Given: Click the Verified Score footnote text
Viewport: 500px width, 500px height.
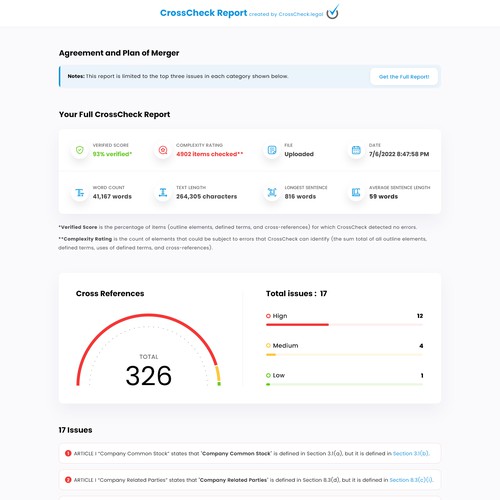Looking at the screenshot, I should (x=238, y=227).
